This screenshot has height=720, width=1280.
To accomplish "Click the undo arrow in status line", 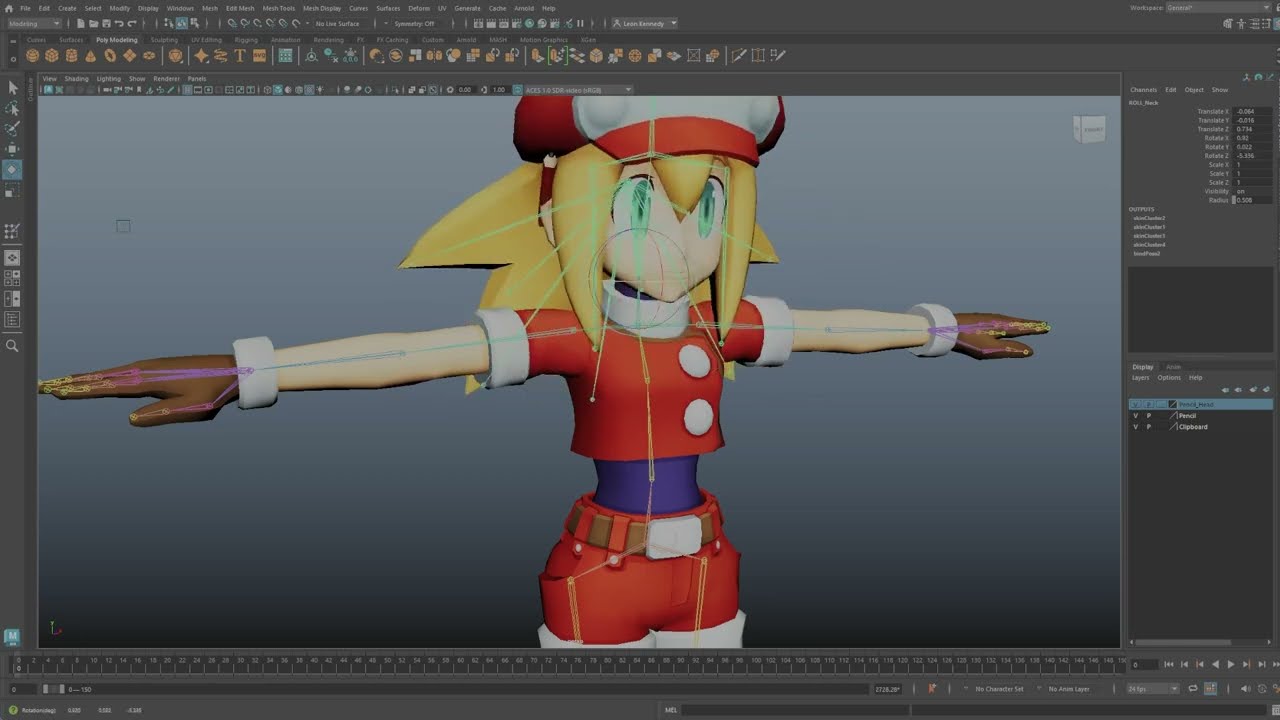I will point(119,23).
